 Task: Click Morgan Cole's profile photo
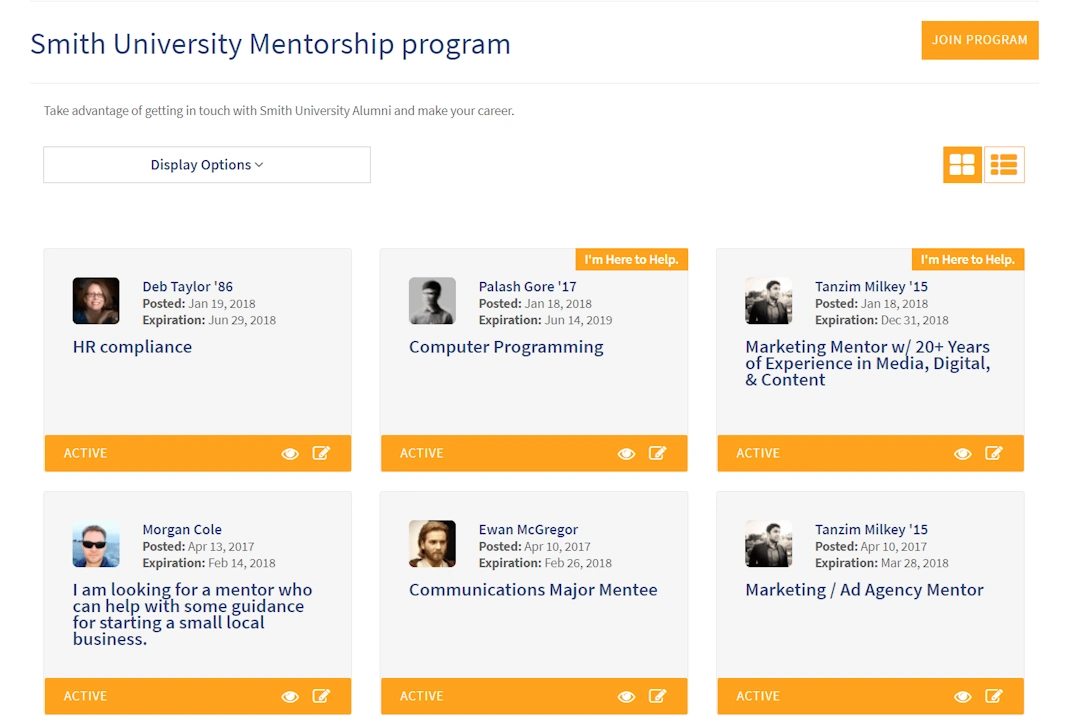(x=96, y=544)
